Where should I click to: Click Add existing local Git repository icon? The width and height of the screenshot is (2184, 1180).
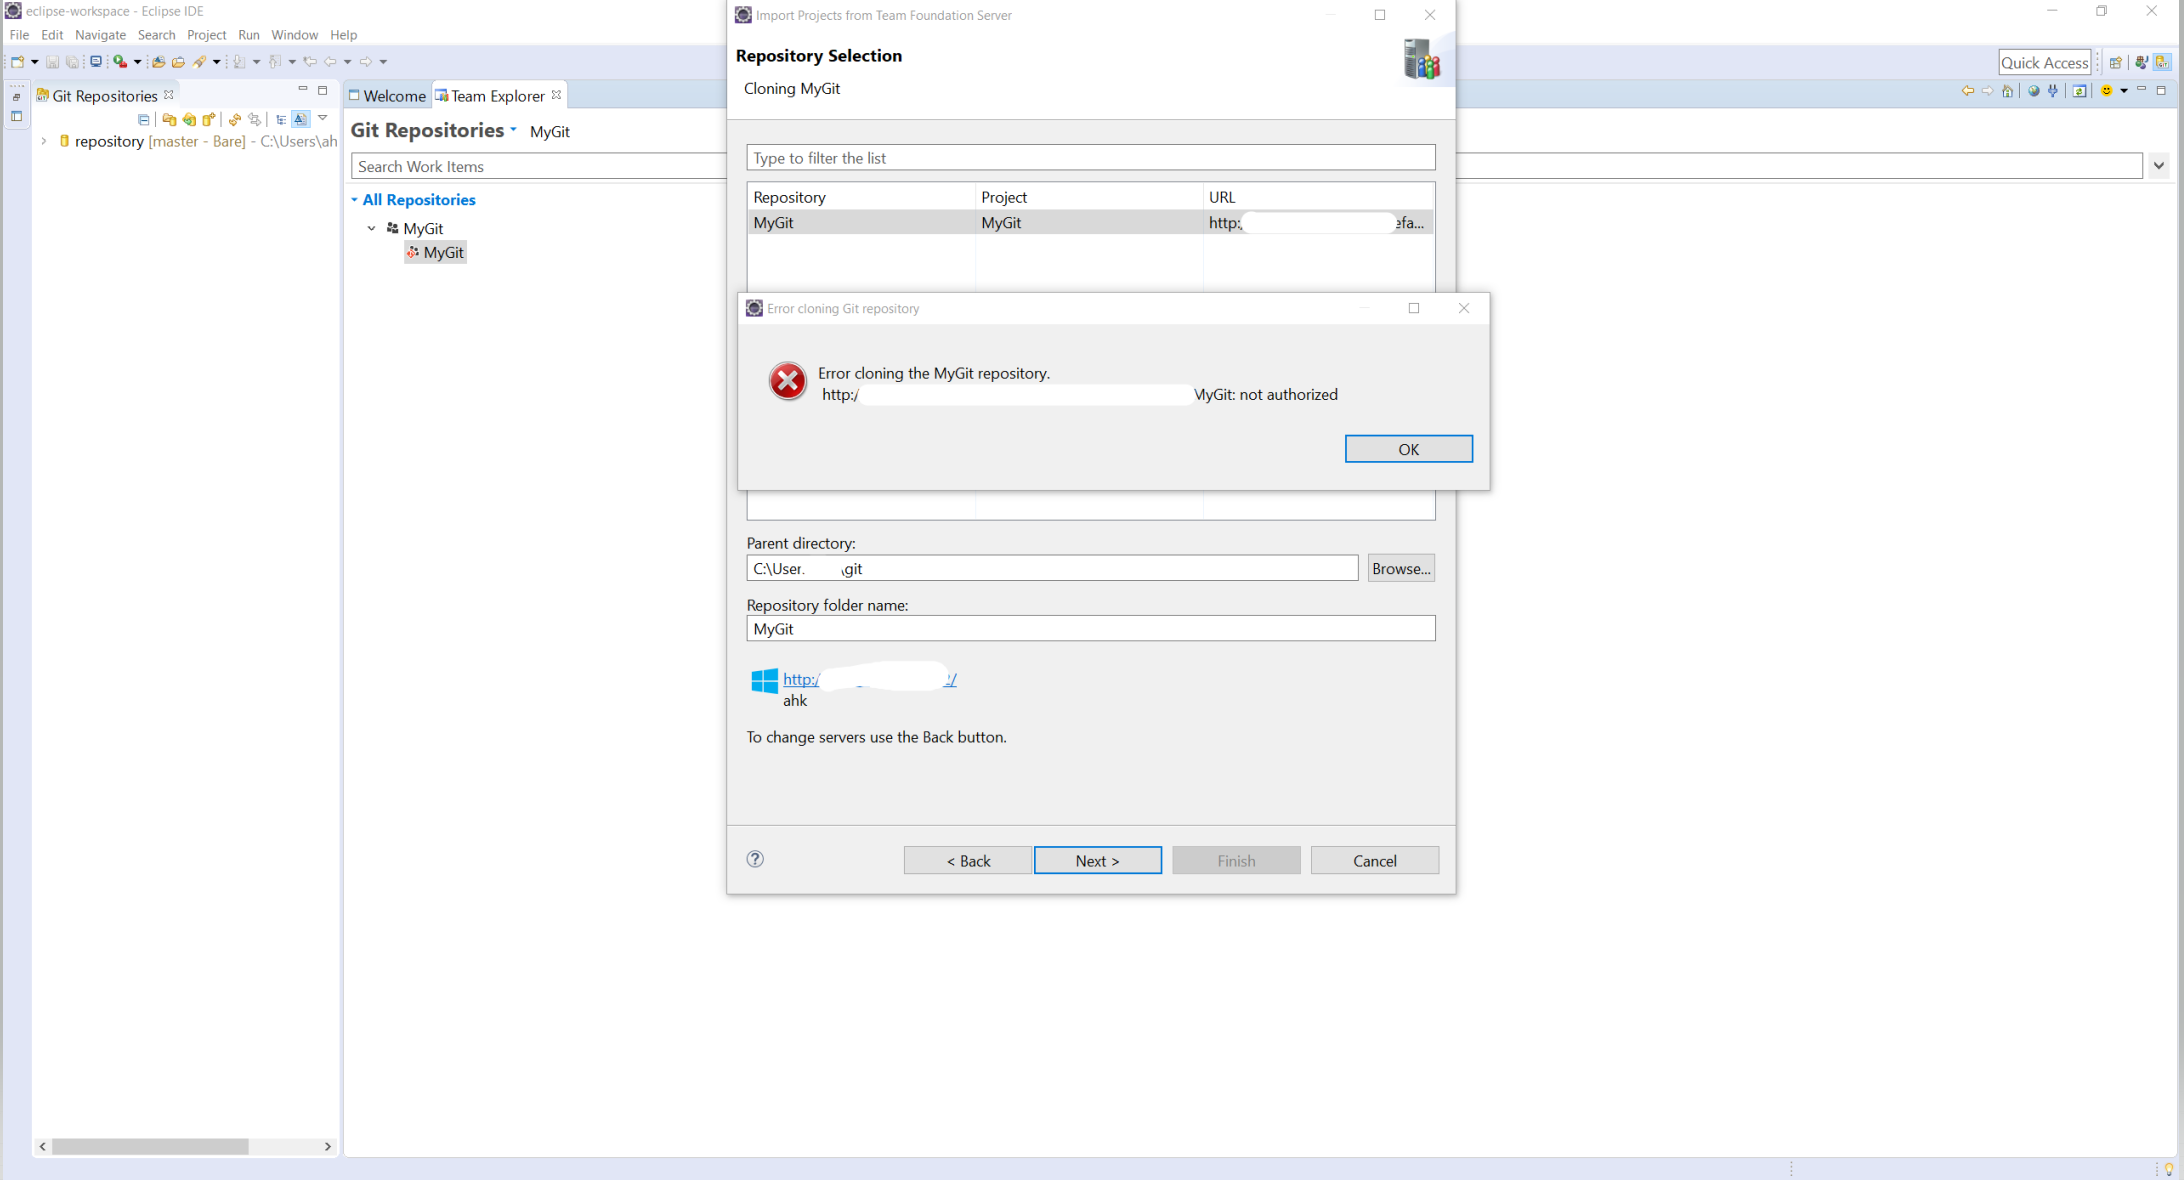click(x=169, y=119)
